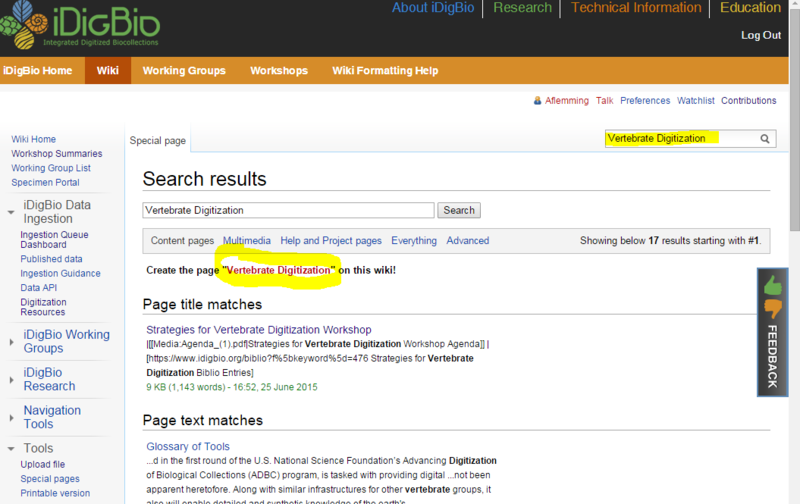Collapse the Tools section arrow
800x504 pixels.
click(x=11, y=448)
